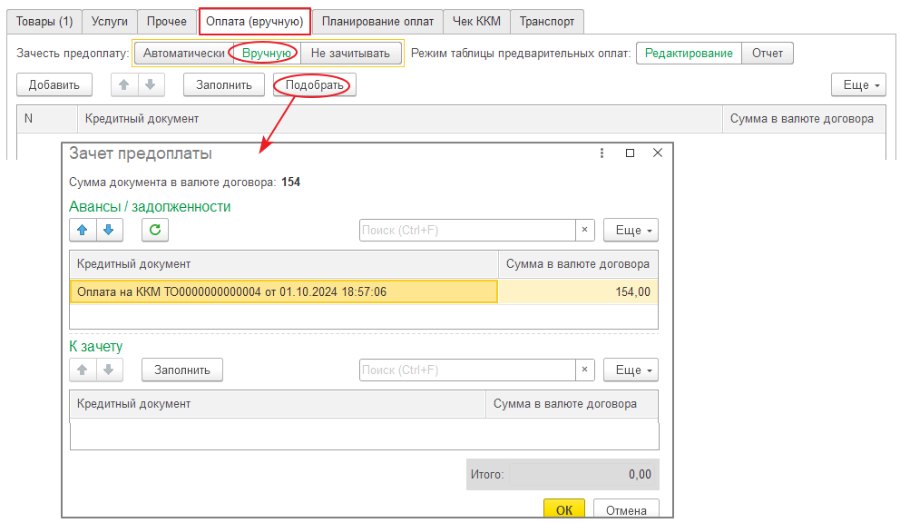Open the Товары (1) tab
This screenshot has height=523, width=900.
[44, 21]
